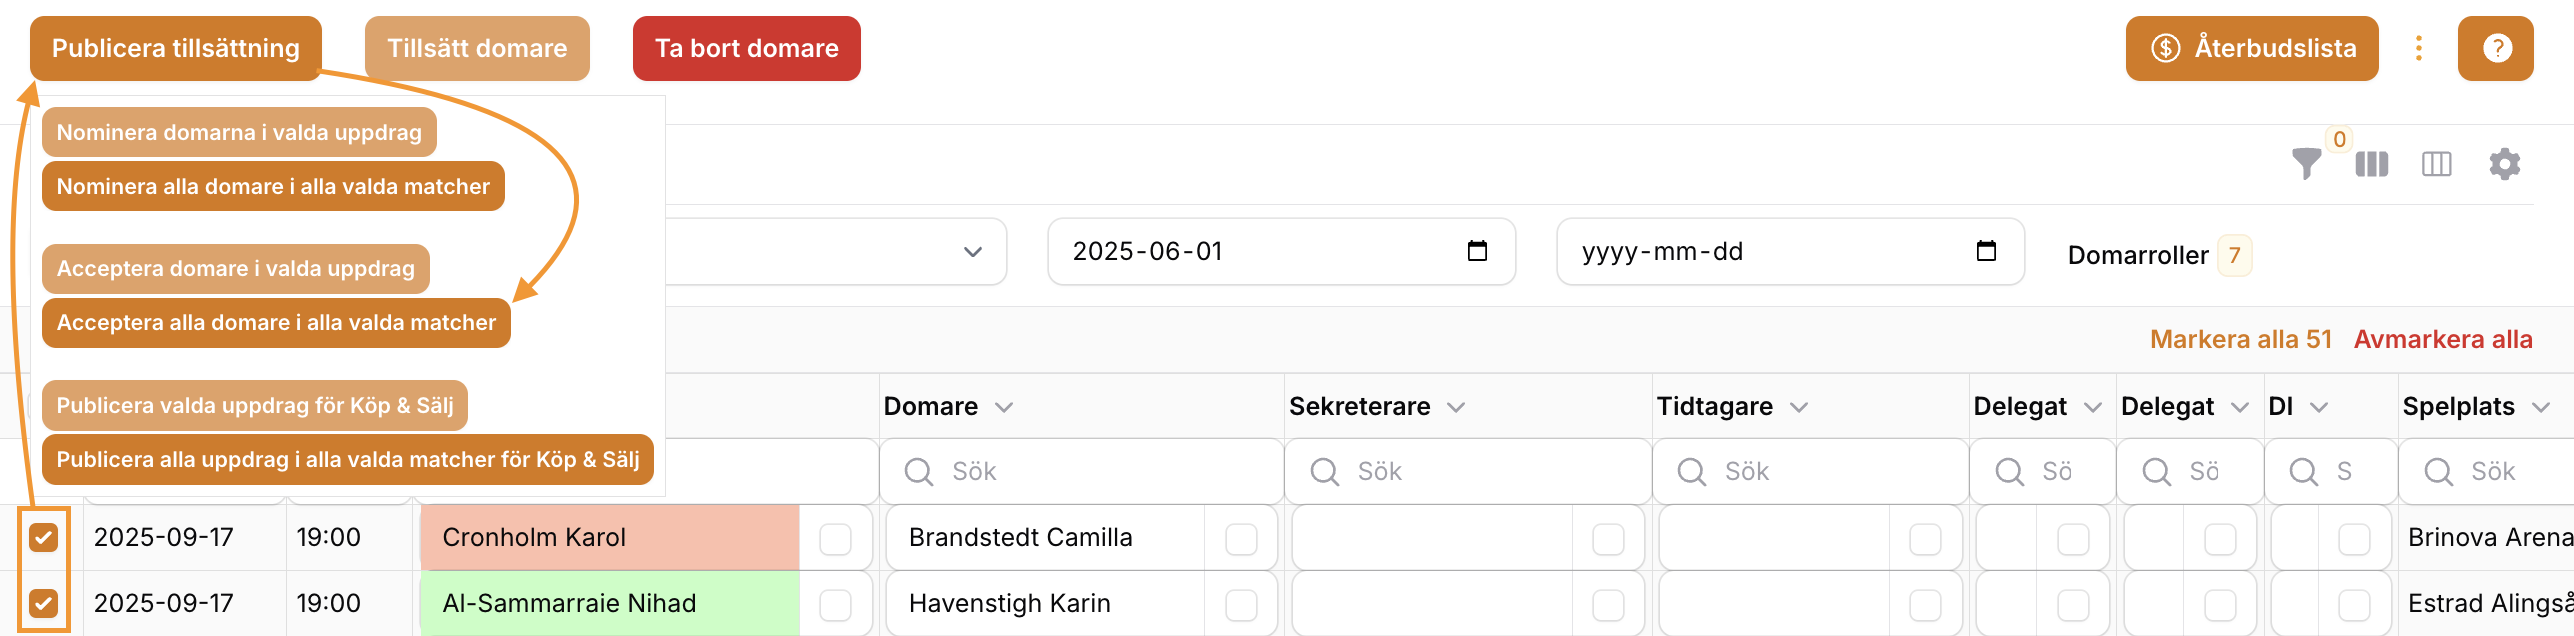Image resolution: width=2574 pixels, height=636 pixels.
Task: Select the solid columns layout icon
Action: point(2371,164)
